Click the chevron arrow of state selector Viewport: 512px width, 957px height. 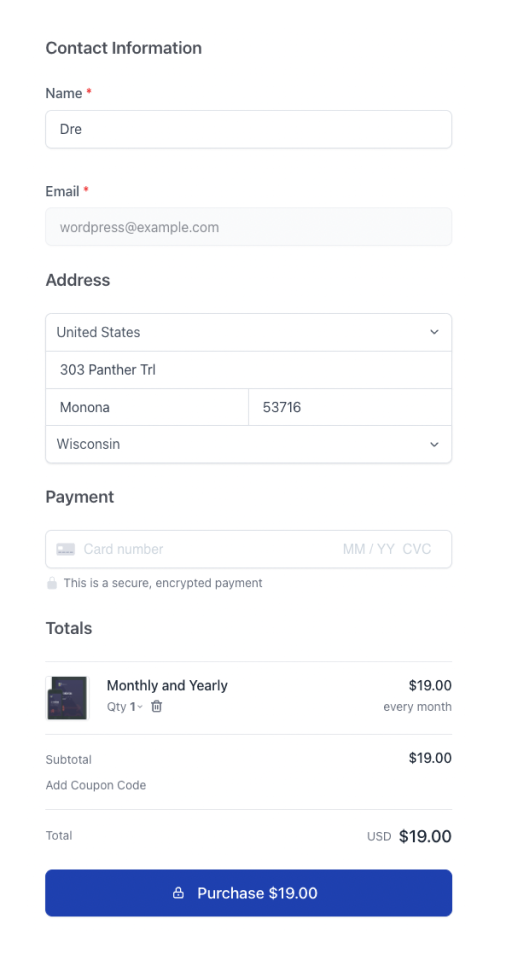point(434,444)
